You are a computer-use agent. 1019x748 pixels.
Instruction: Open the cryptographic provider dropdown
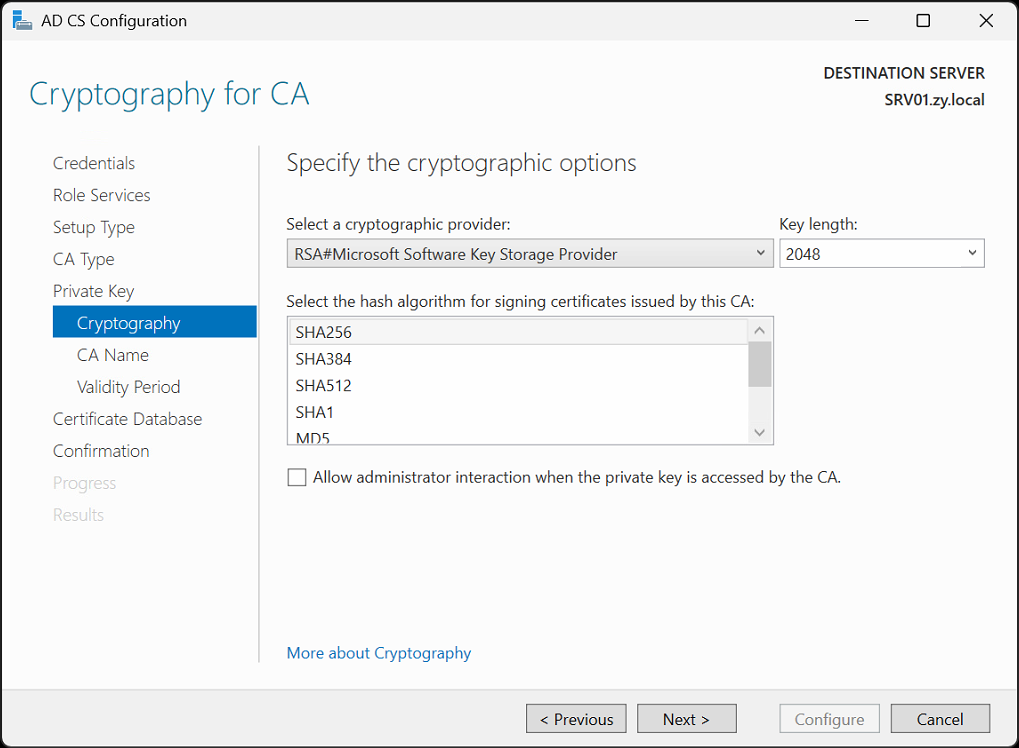530,253
